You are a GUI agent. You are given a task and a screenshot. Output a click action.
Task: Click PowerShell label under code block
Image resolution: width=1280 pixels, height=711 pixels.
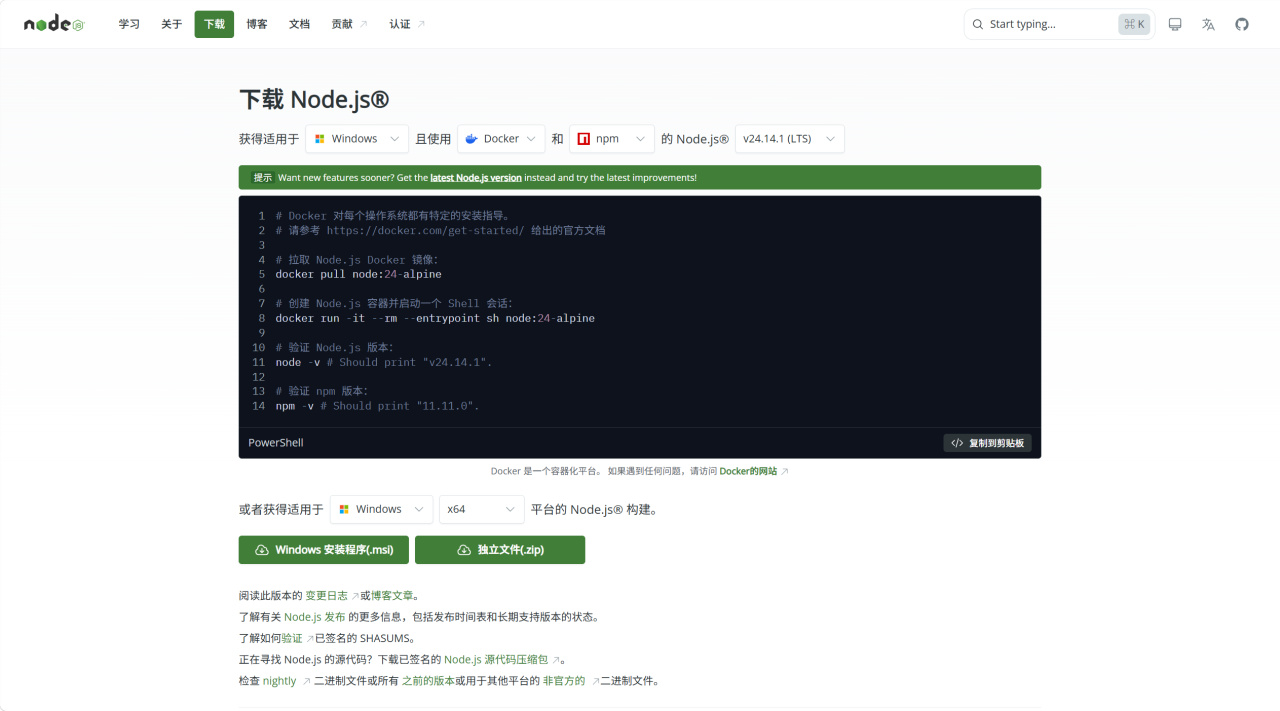(x=276, y=443)
